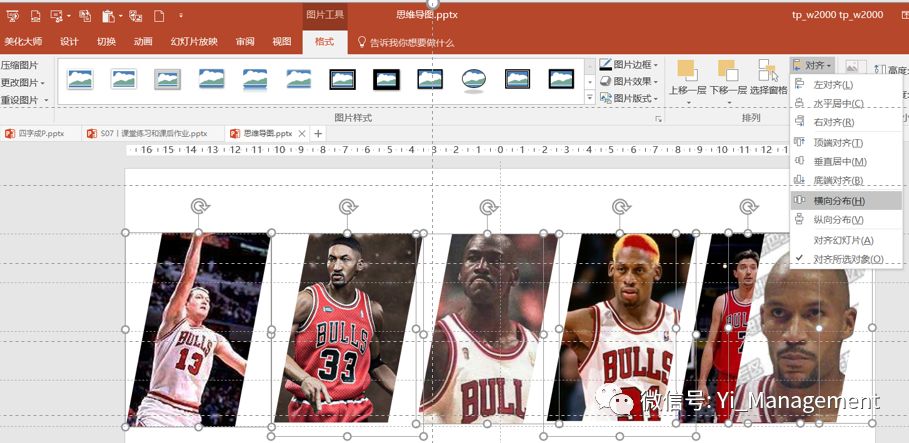Select the yellow-haired Bulls player picture
Viewport: 909px width, 443px height.
620,328
